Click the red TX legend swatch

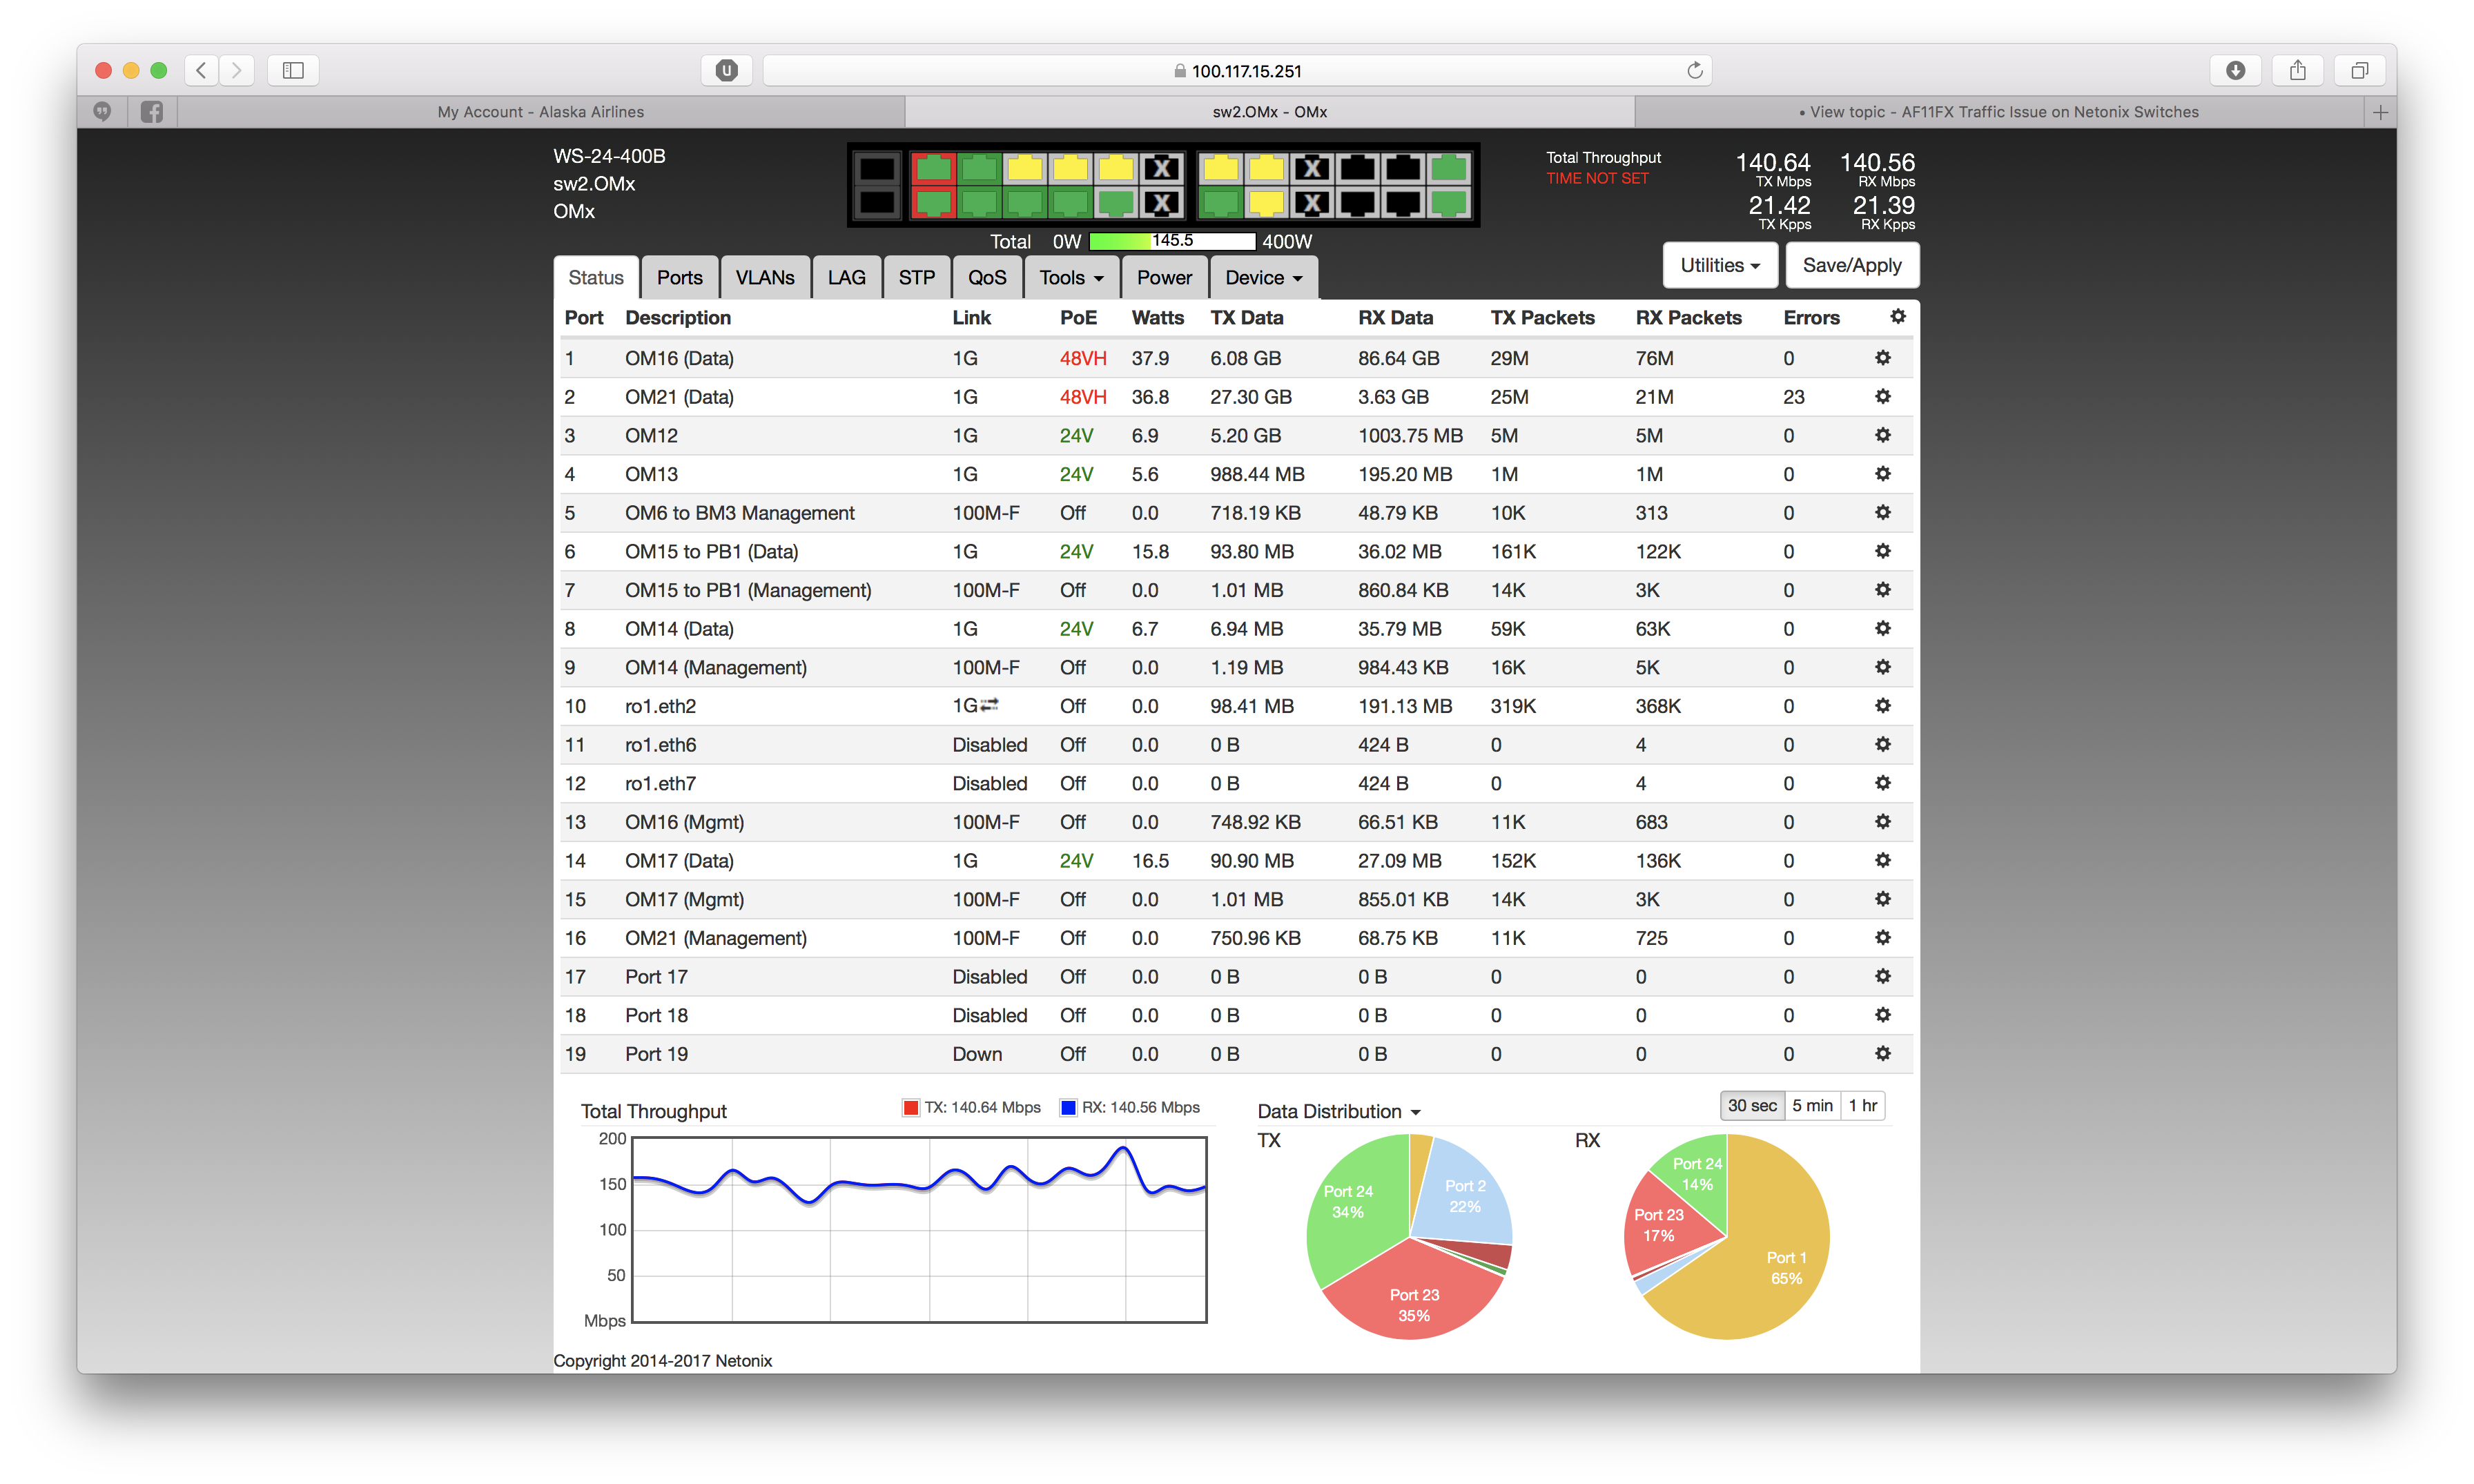click(910, 1107)
